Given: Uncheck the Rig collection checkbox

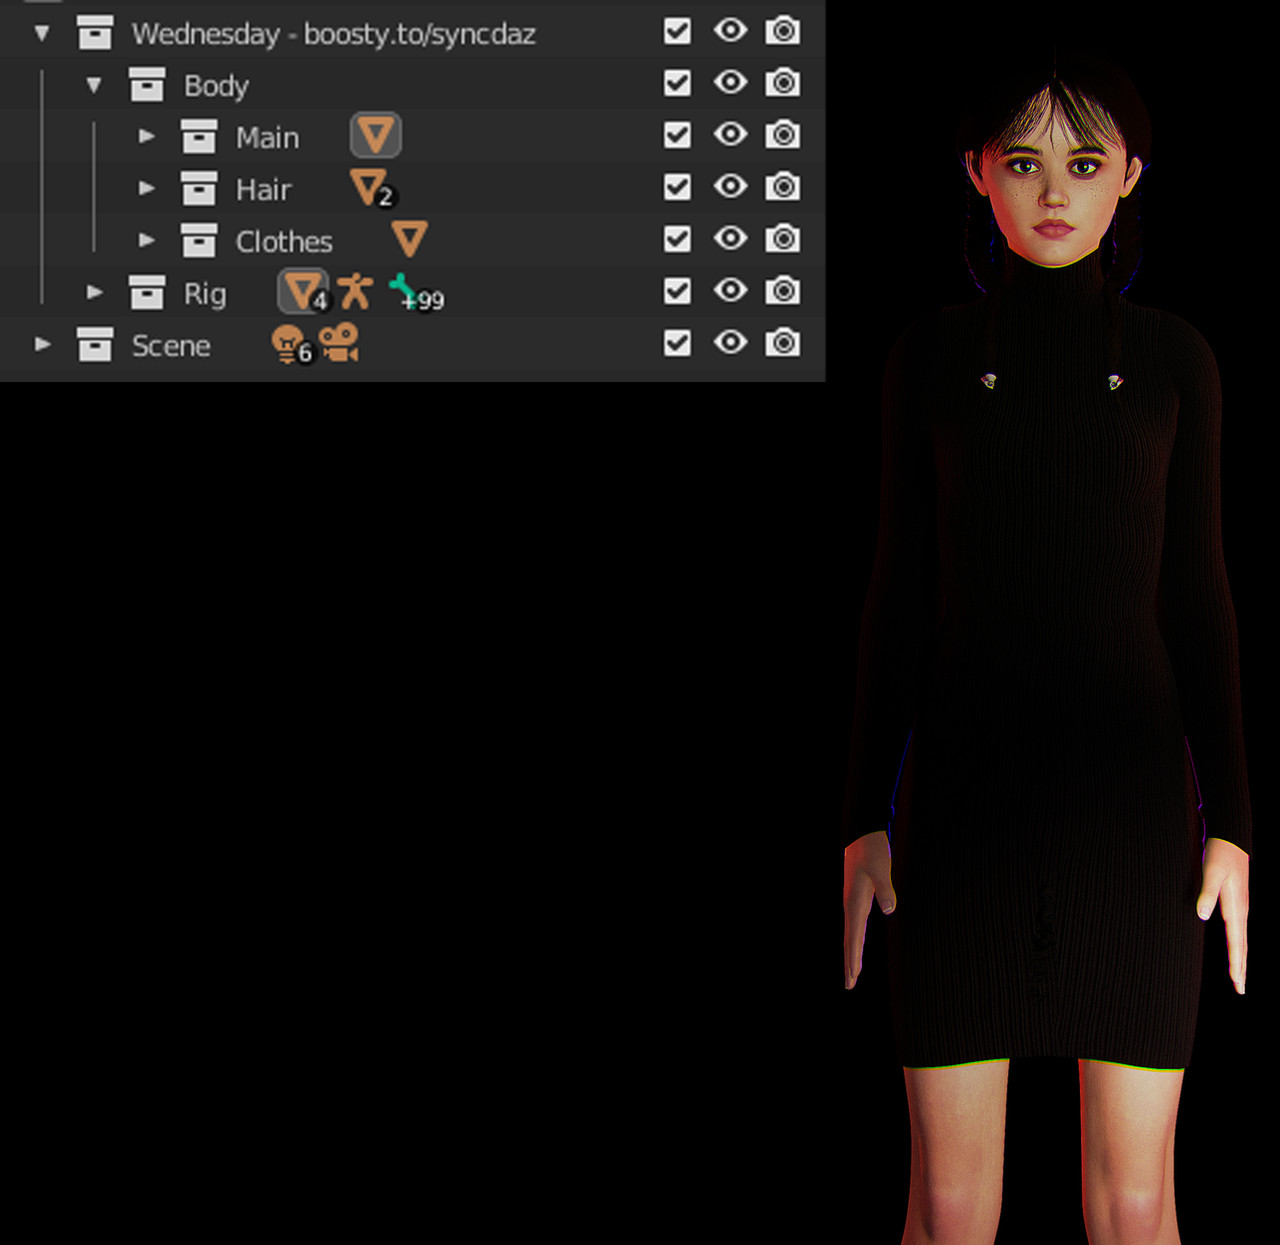Looking at the screenshot, I should coord(677,291).
